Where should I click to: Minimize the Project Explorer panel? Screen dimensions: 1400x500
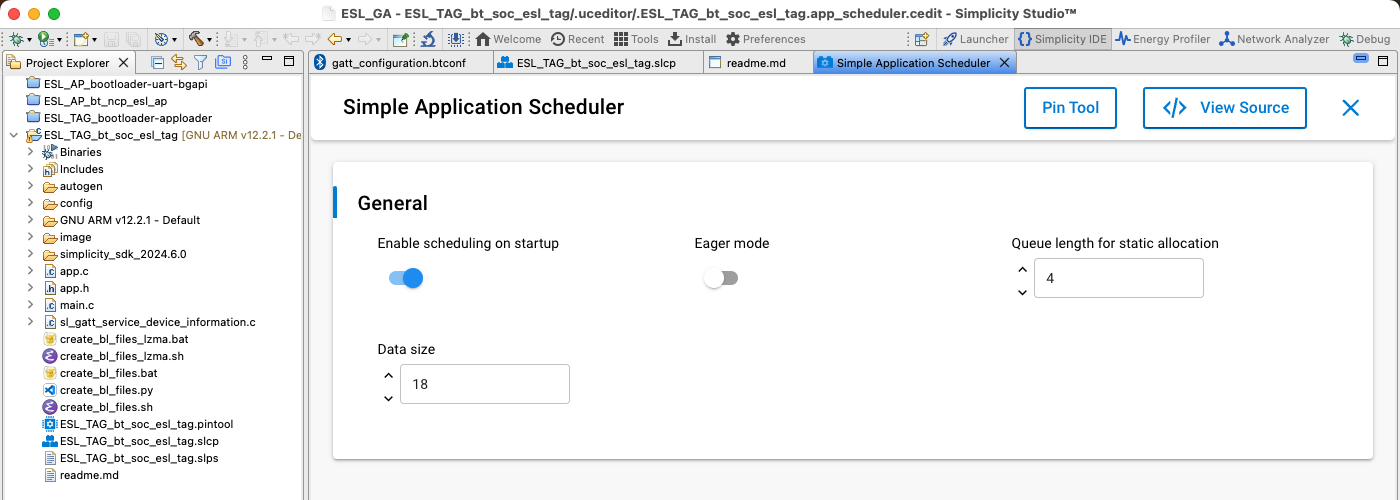point(267,59)
